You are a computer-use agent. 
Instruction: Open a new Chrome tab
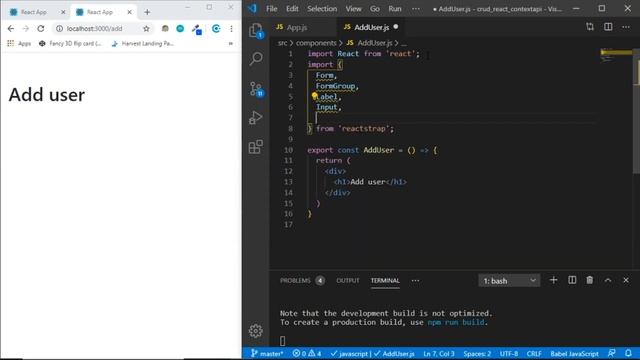click(147, 12)
